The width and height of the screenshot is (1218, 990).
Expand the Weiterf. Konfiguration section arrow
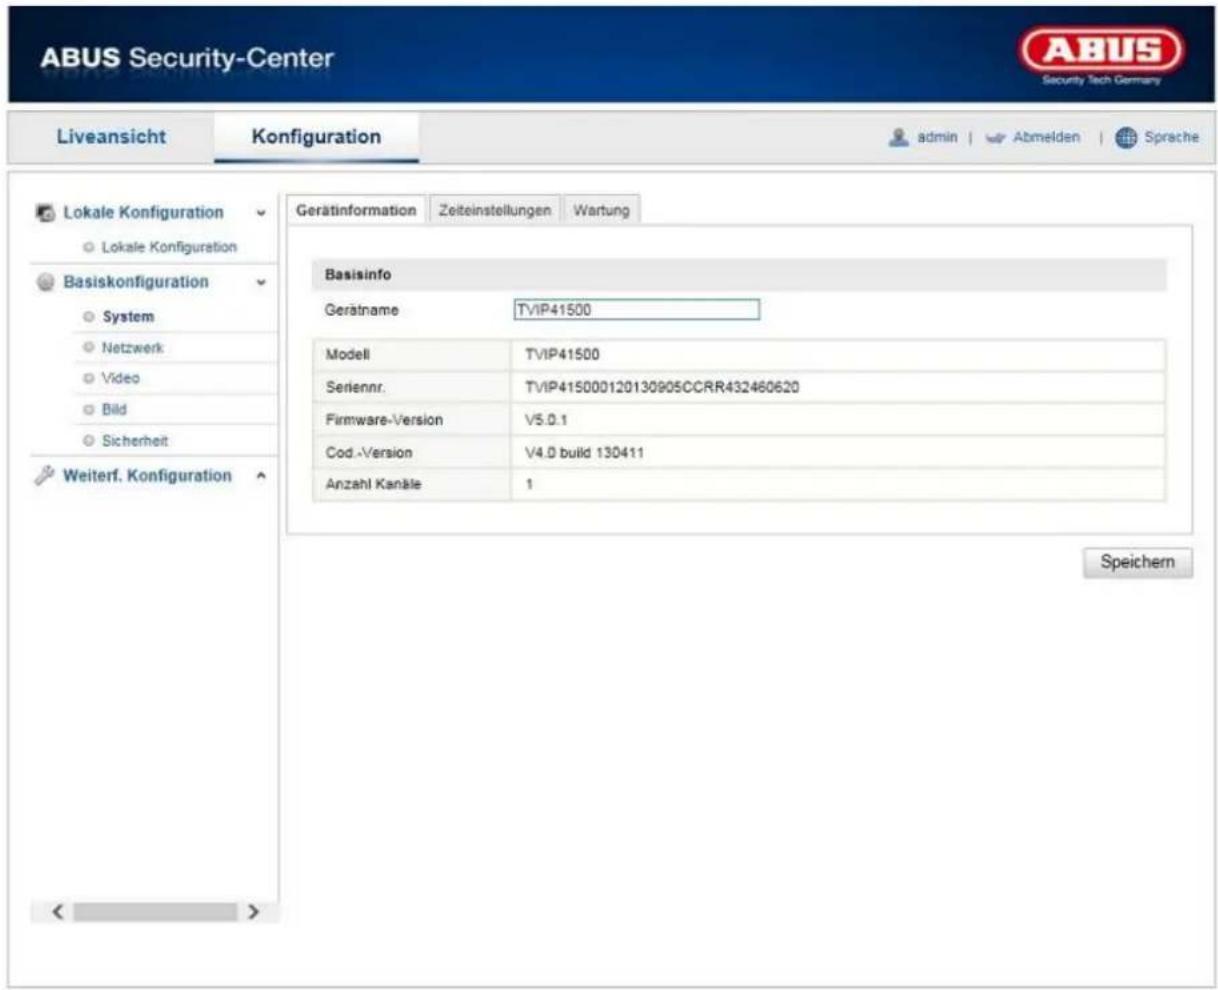[262, 476]
